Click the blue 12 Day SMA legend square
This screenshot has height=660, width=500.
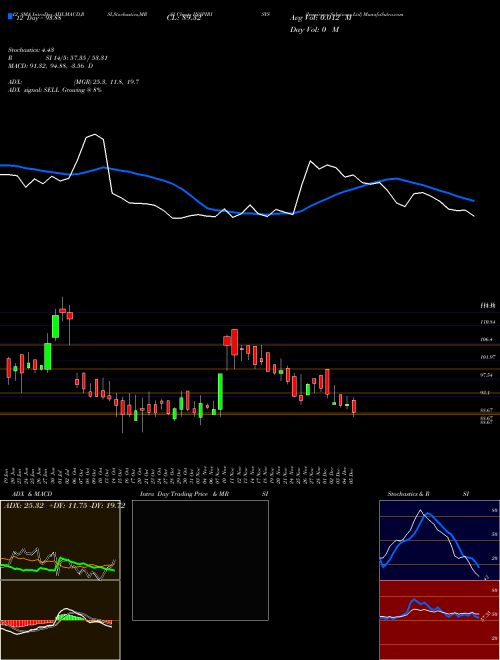coord(10,16)
